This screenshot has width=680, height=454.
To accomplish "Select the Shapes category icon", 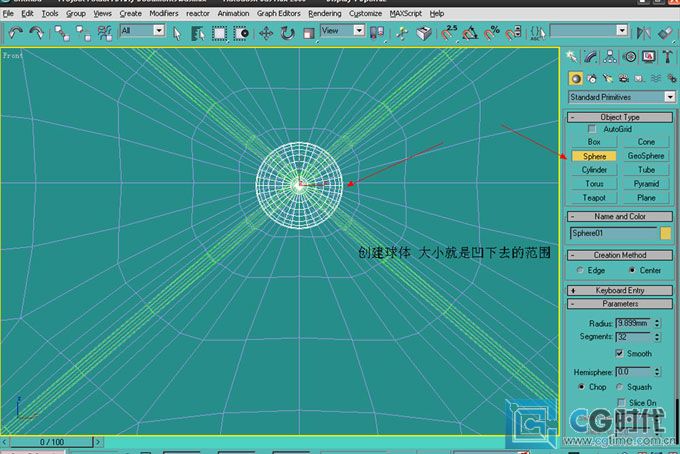I will (592, 78).
